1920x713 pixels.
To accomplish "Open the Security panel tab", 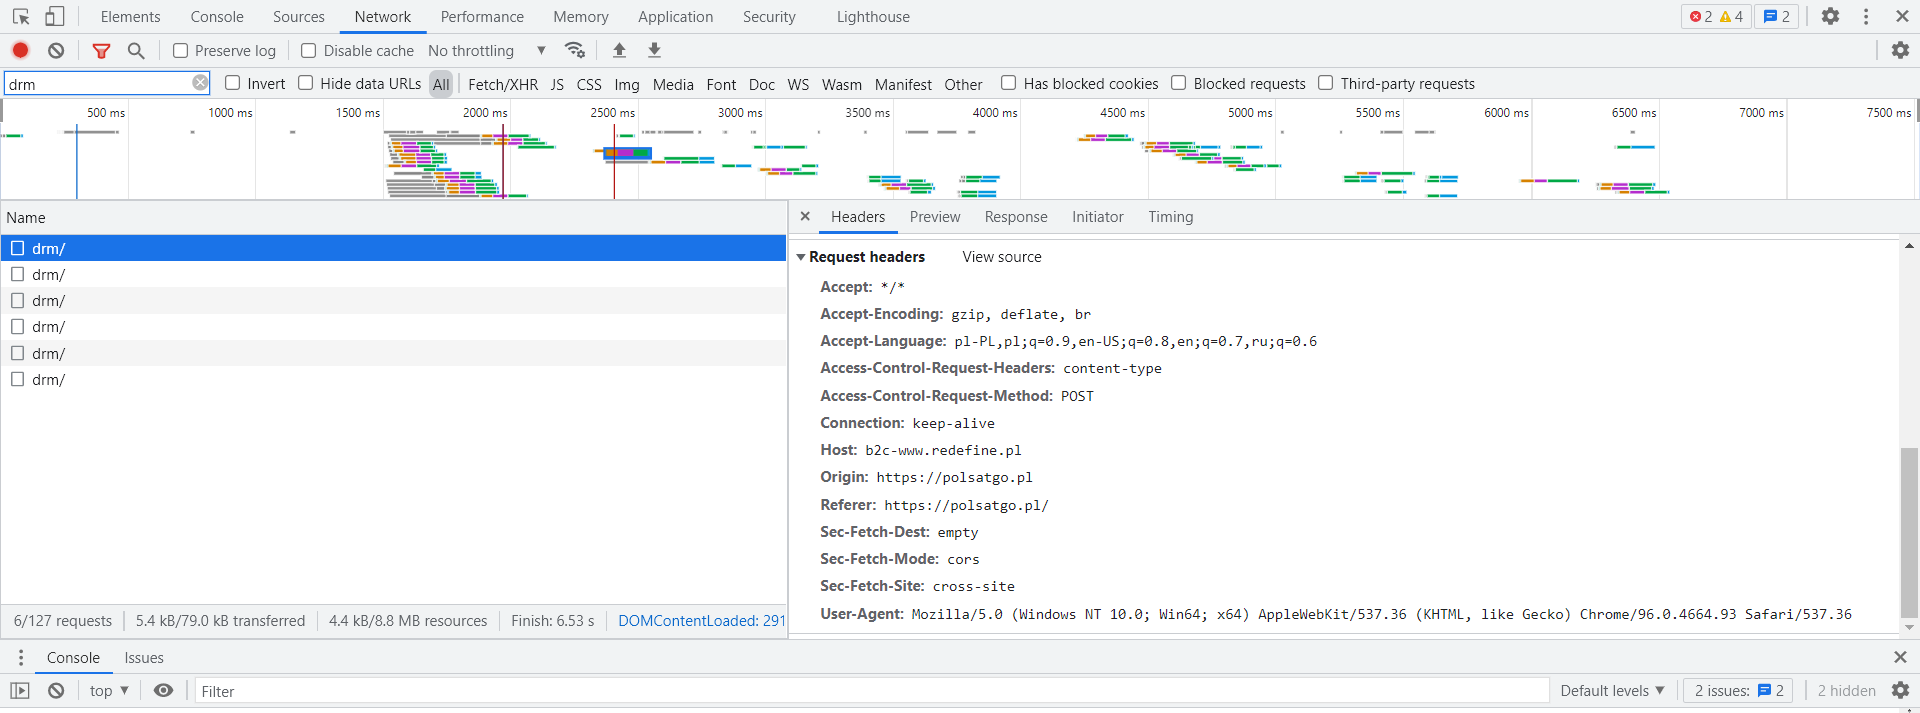I will click(x=769, y=17).
